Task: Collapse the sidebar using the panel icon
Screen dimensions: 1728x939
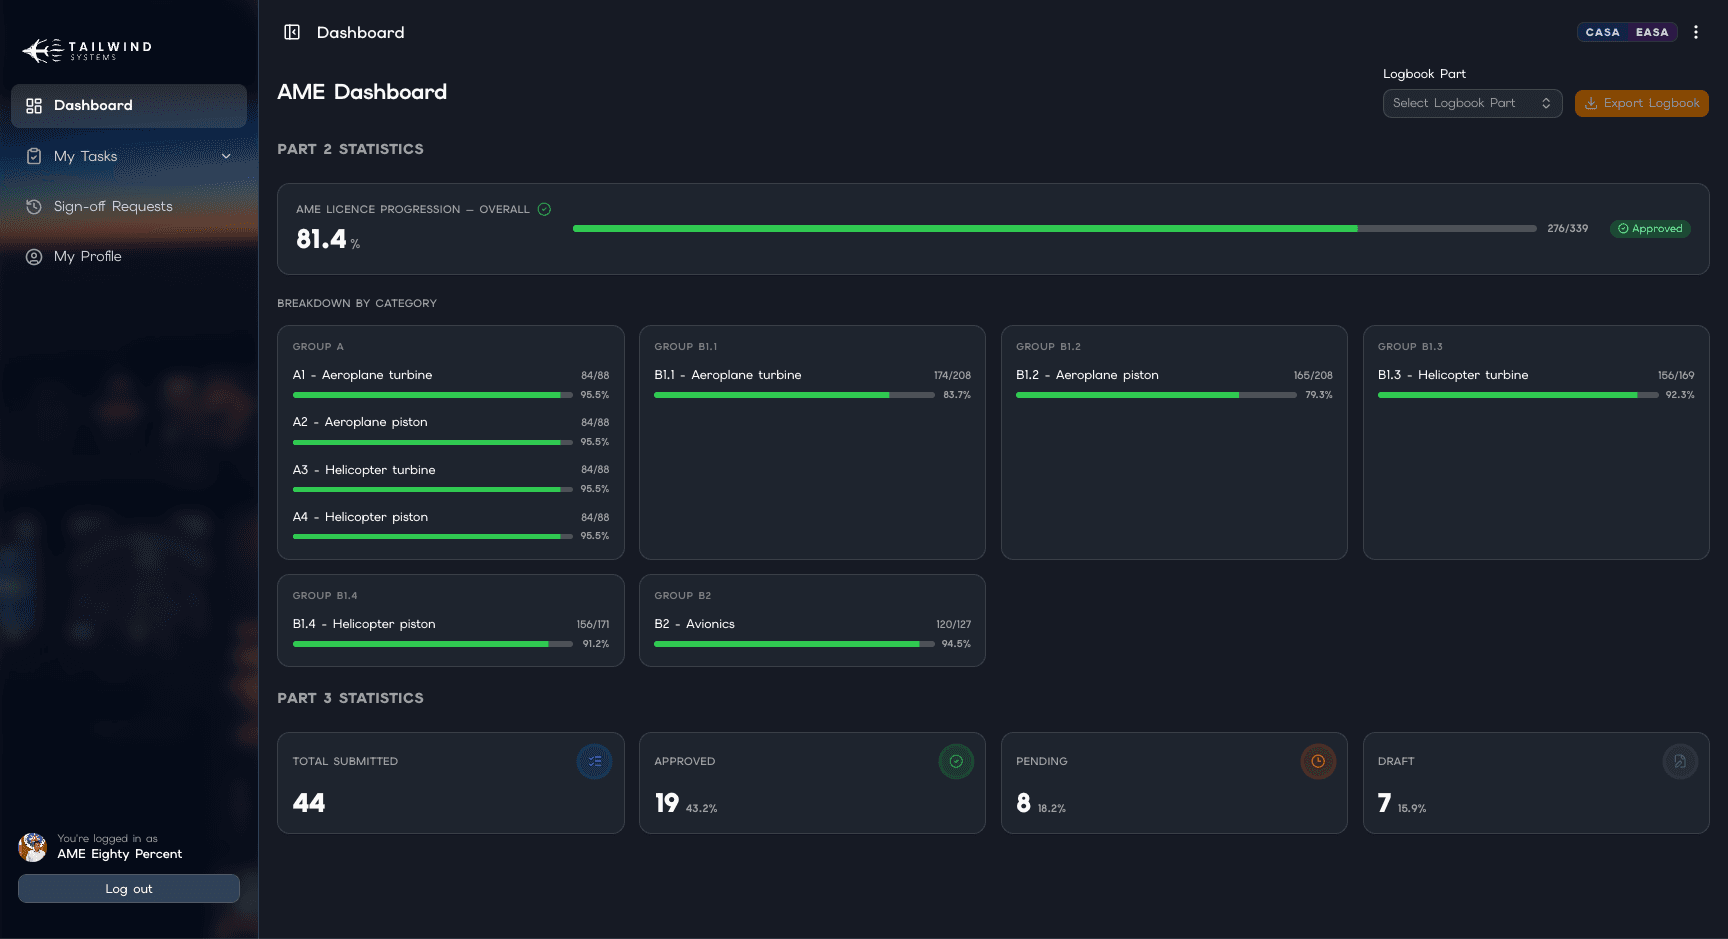Action: (x=292, y=32)
